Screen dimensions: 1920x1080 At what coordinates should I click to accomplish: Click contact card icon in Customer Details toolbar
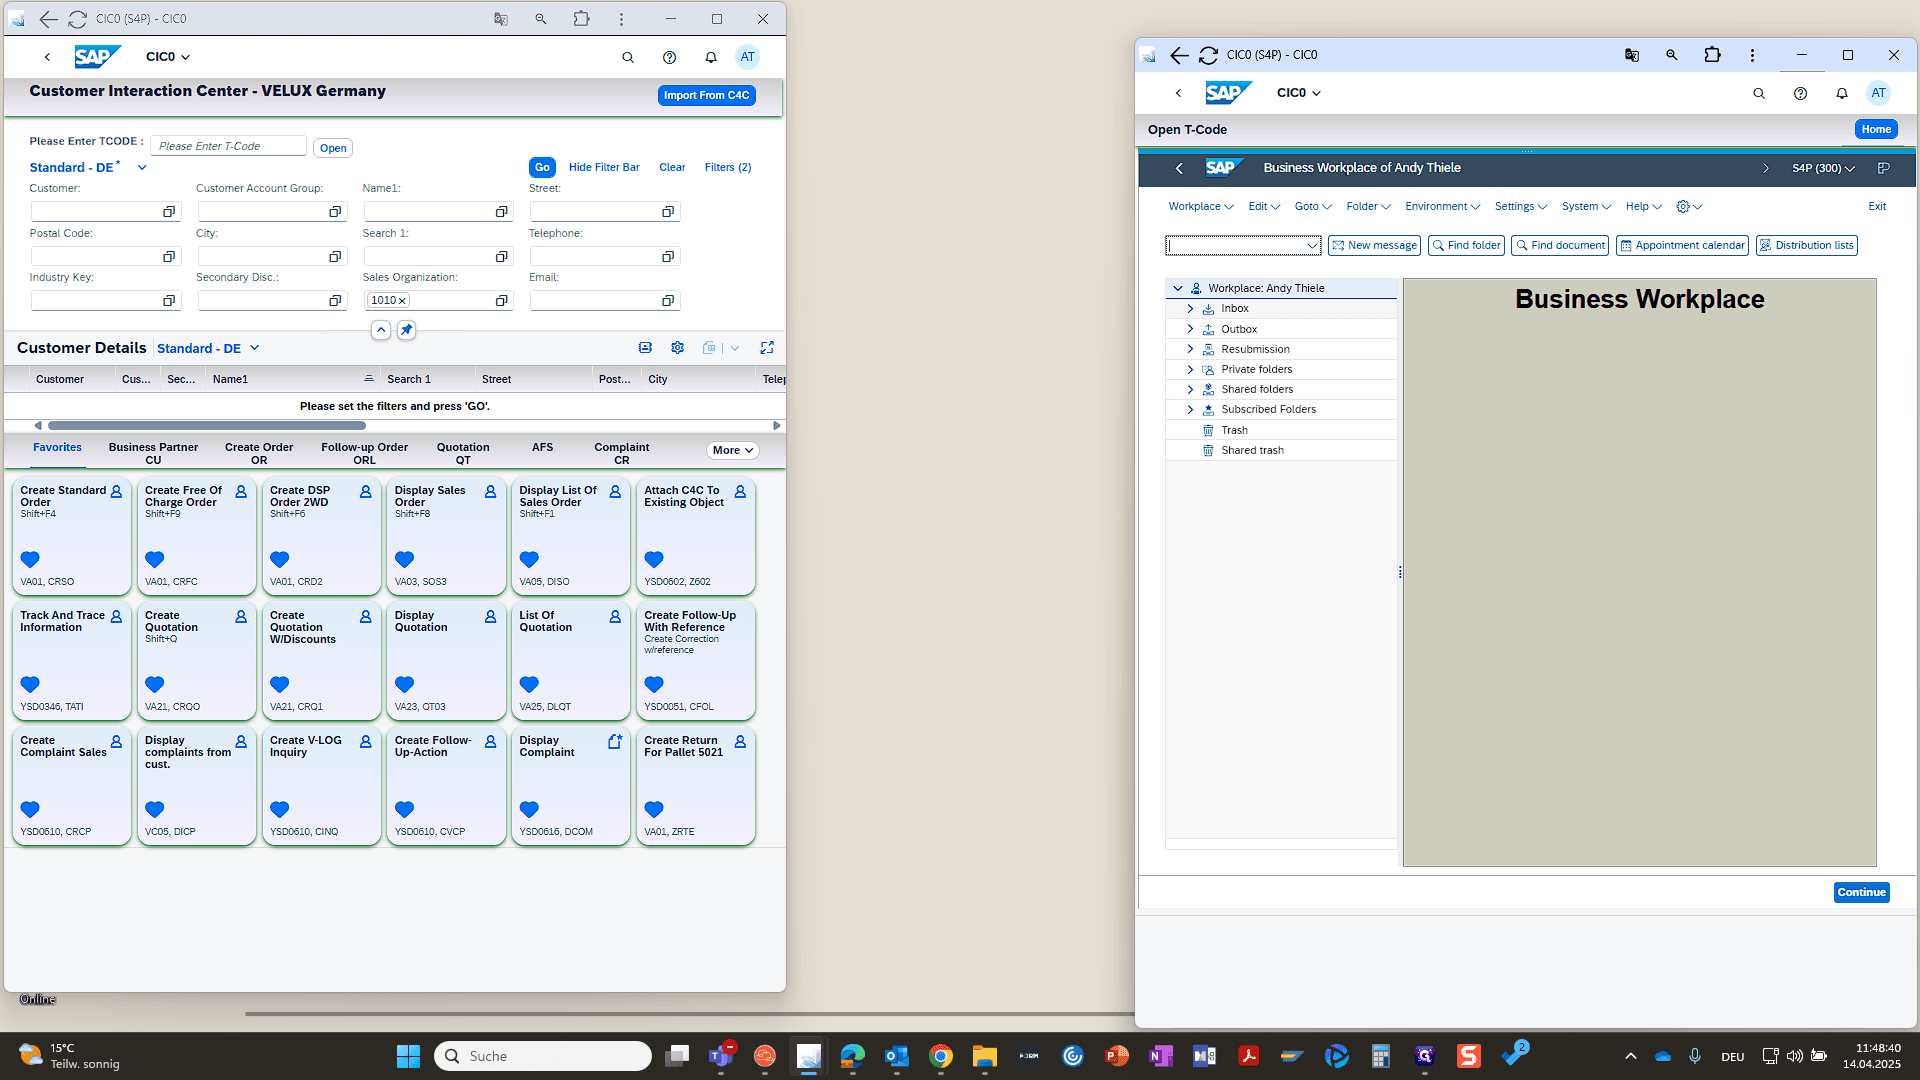pos(645,348)
